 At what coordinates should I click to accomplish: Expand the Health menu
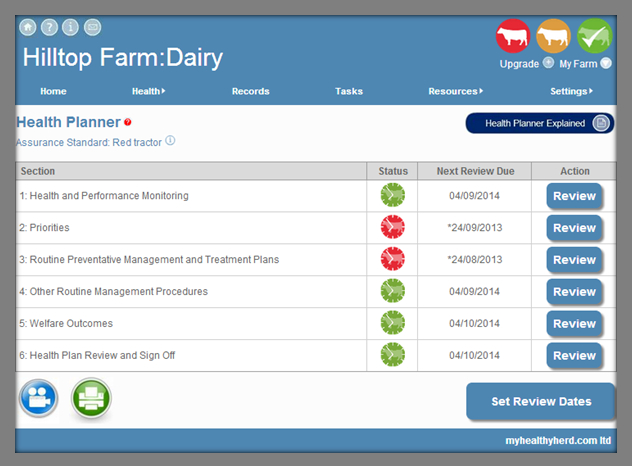point(148,92)
